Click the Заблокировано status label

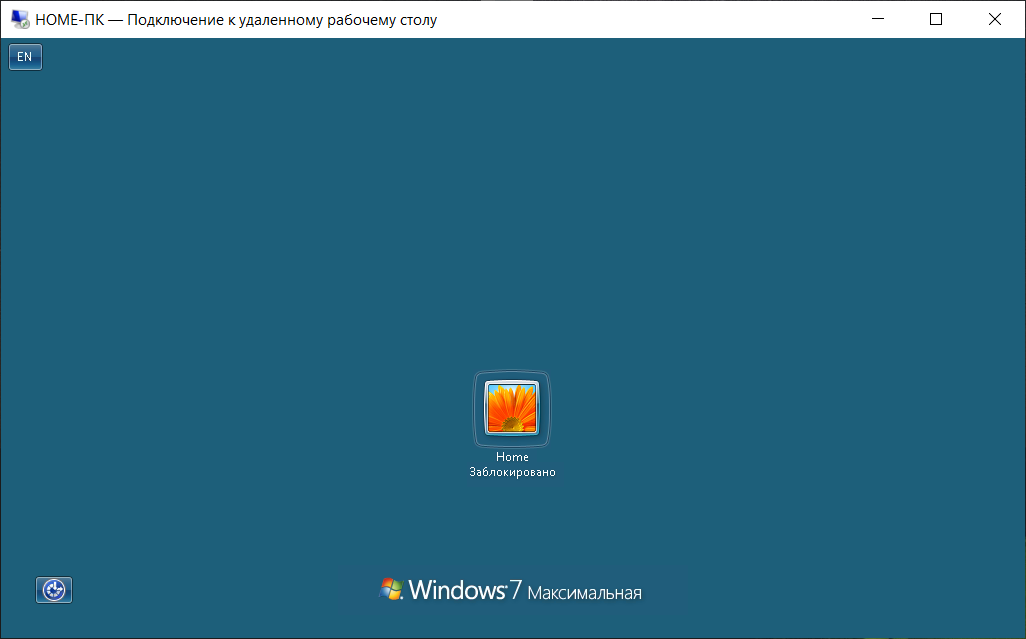pyautogui.click(x=512, y=472)
